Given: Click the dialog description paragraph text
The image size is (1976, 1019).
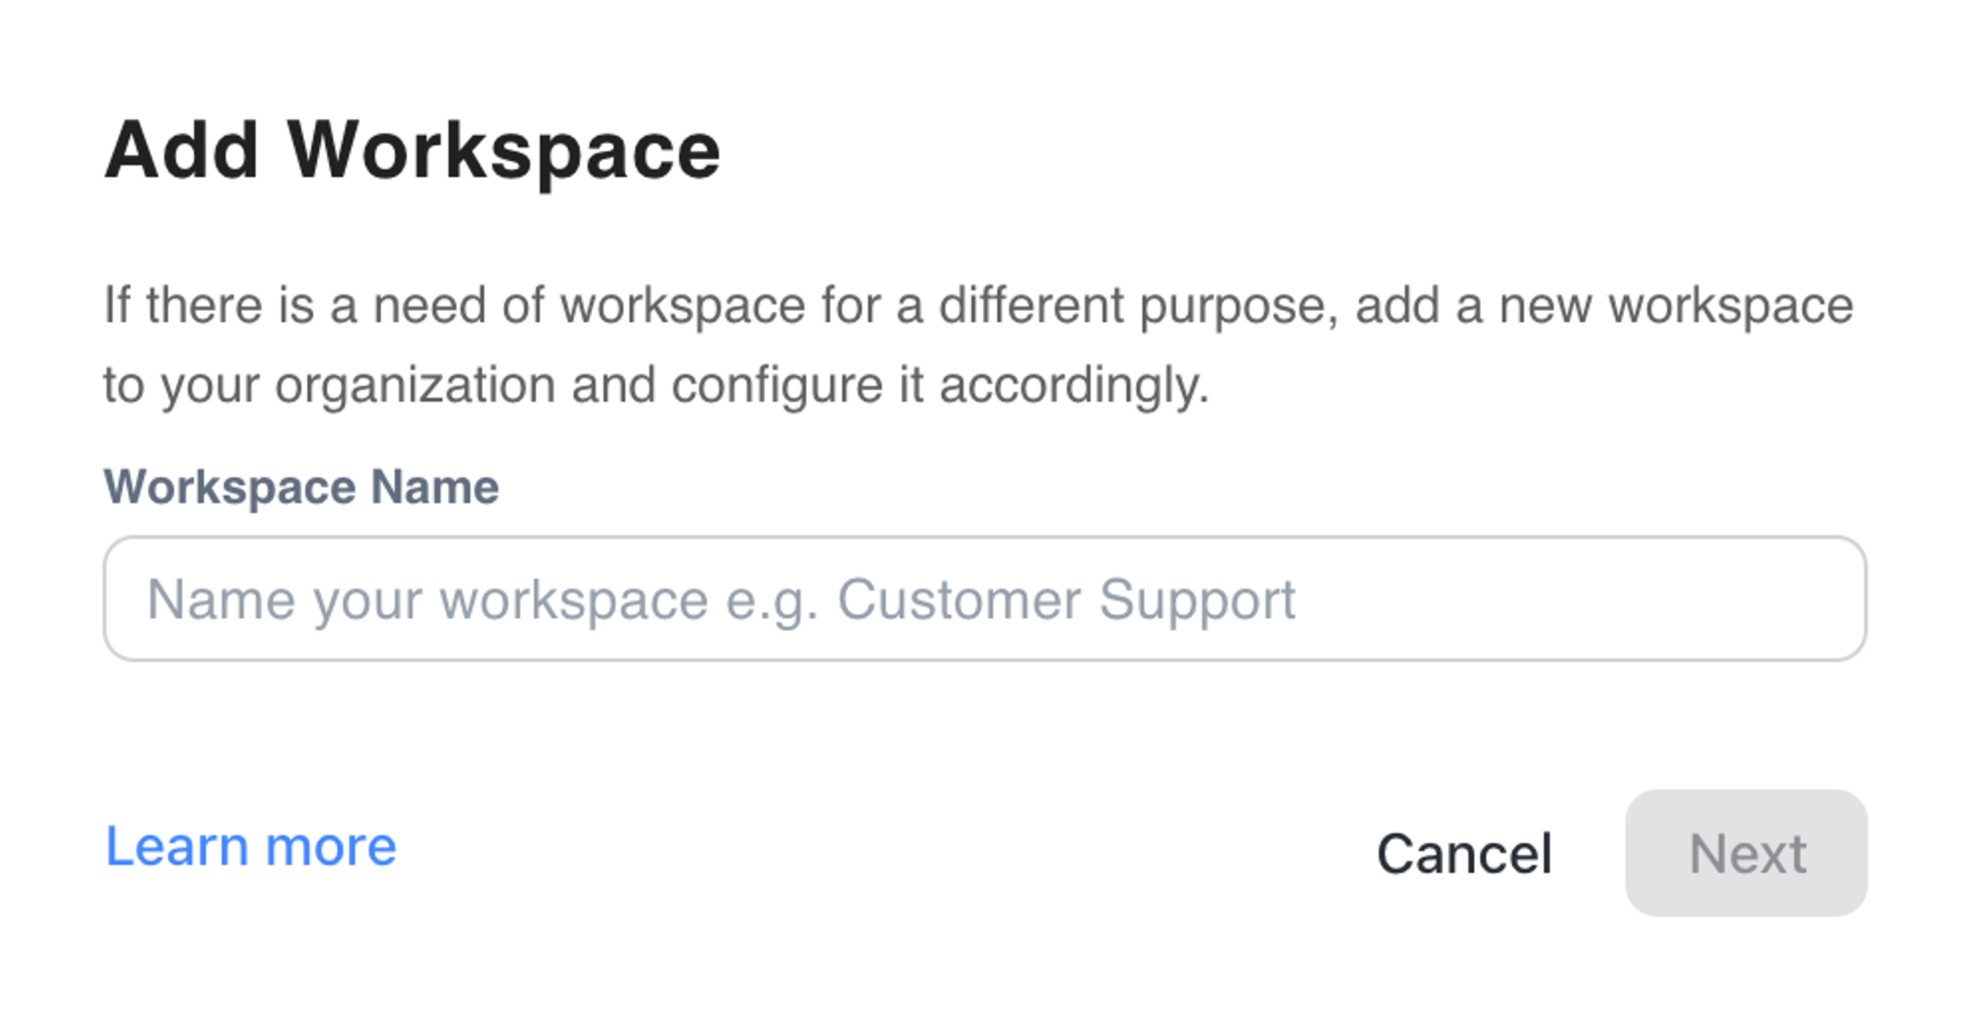Looking at the screenshot, I should [978, 344].
